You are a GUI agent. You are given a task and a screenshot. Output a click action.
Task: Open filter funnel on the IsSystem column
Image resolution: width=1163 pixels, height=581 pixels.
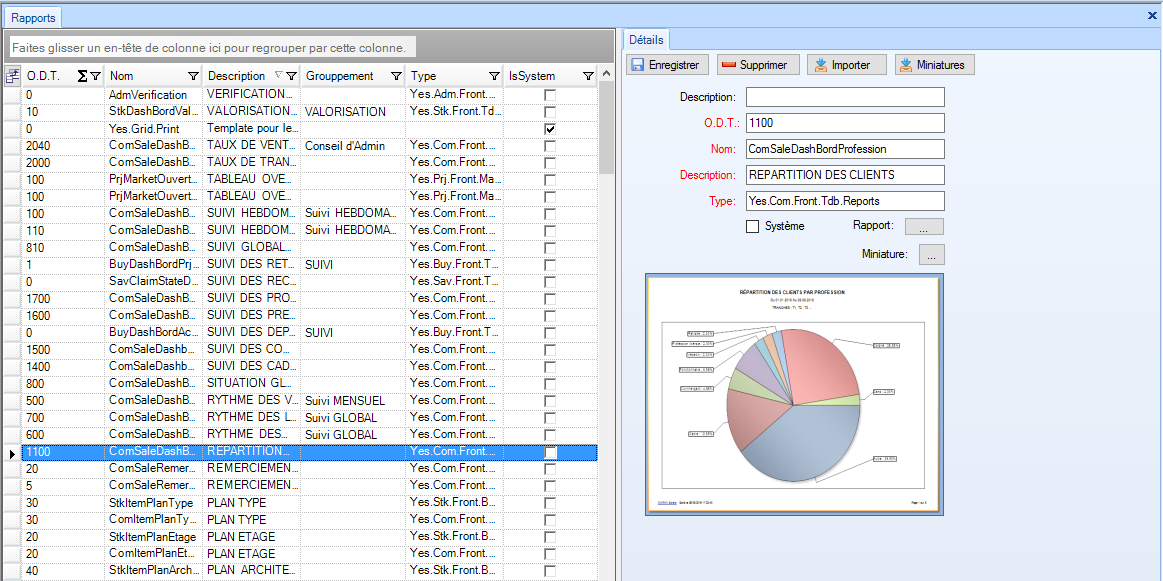pos(588,76)
